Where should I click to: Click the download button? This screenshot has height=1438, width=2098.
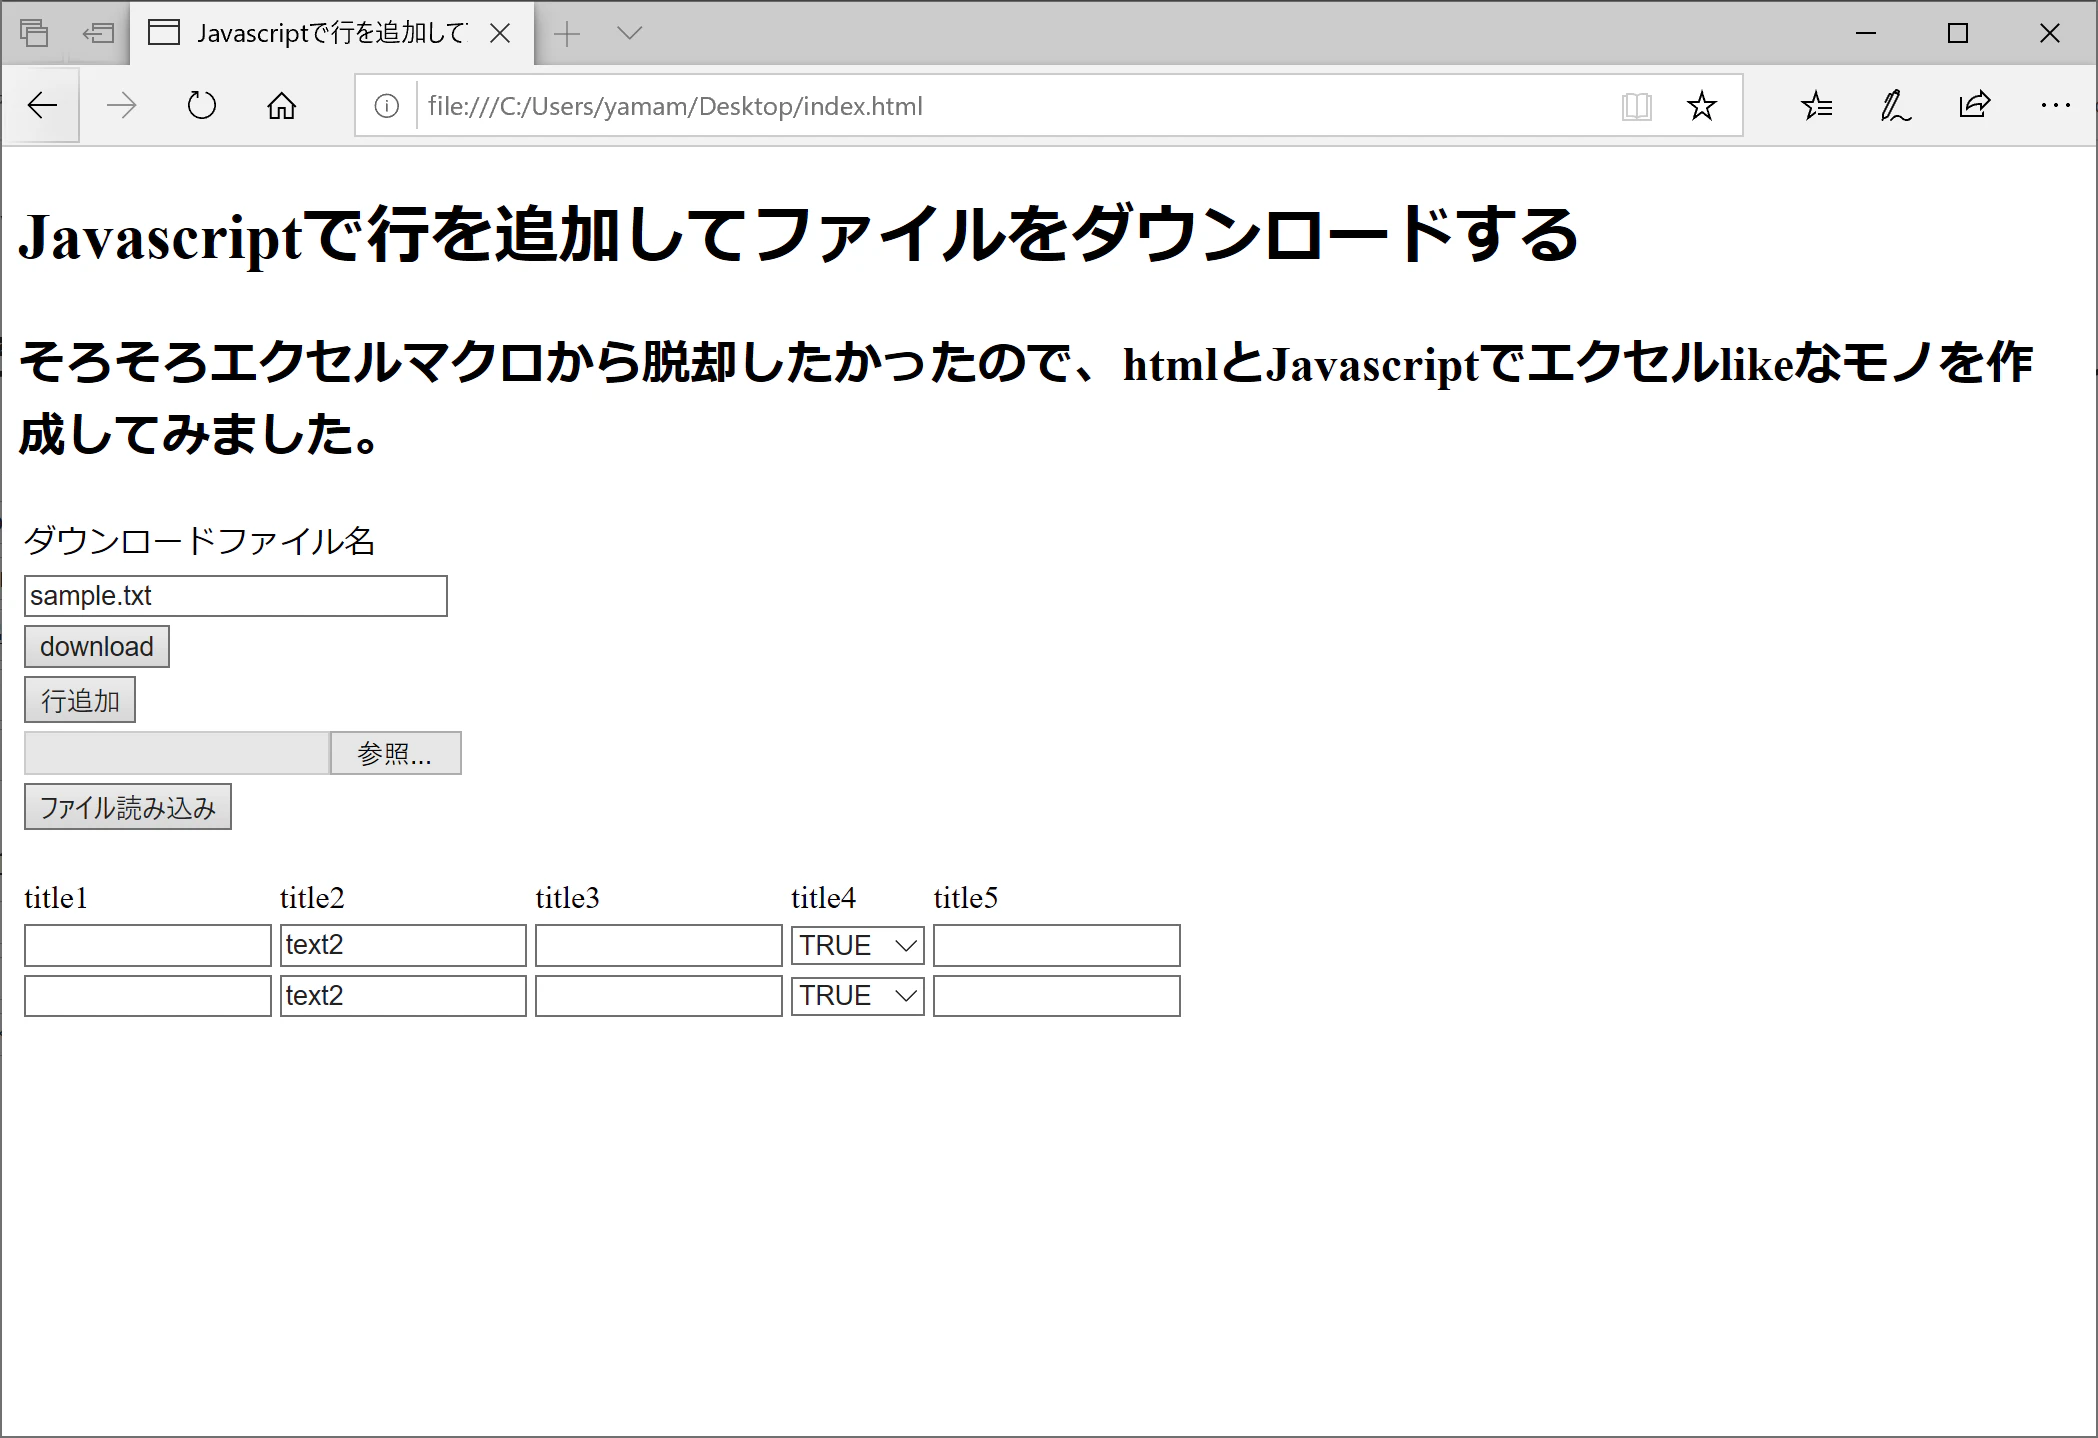point(97,647)
